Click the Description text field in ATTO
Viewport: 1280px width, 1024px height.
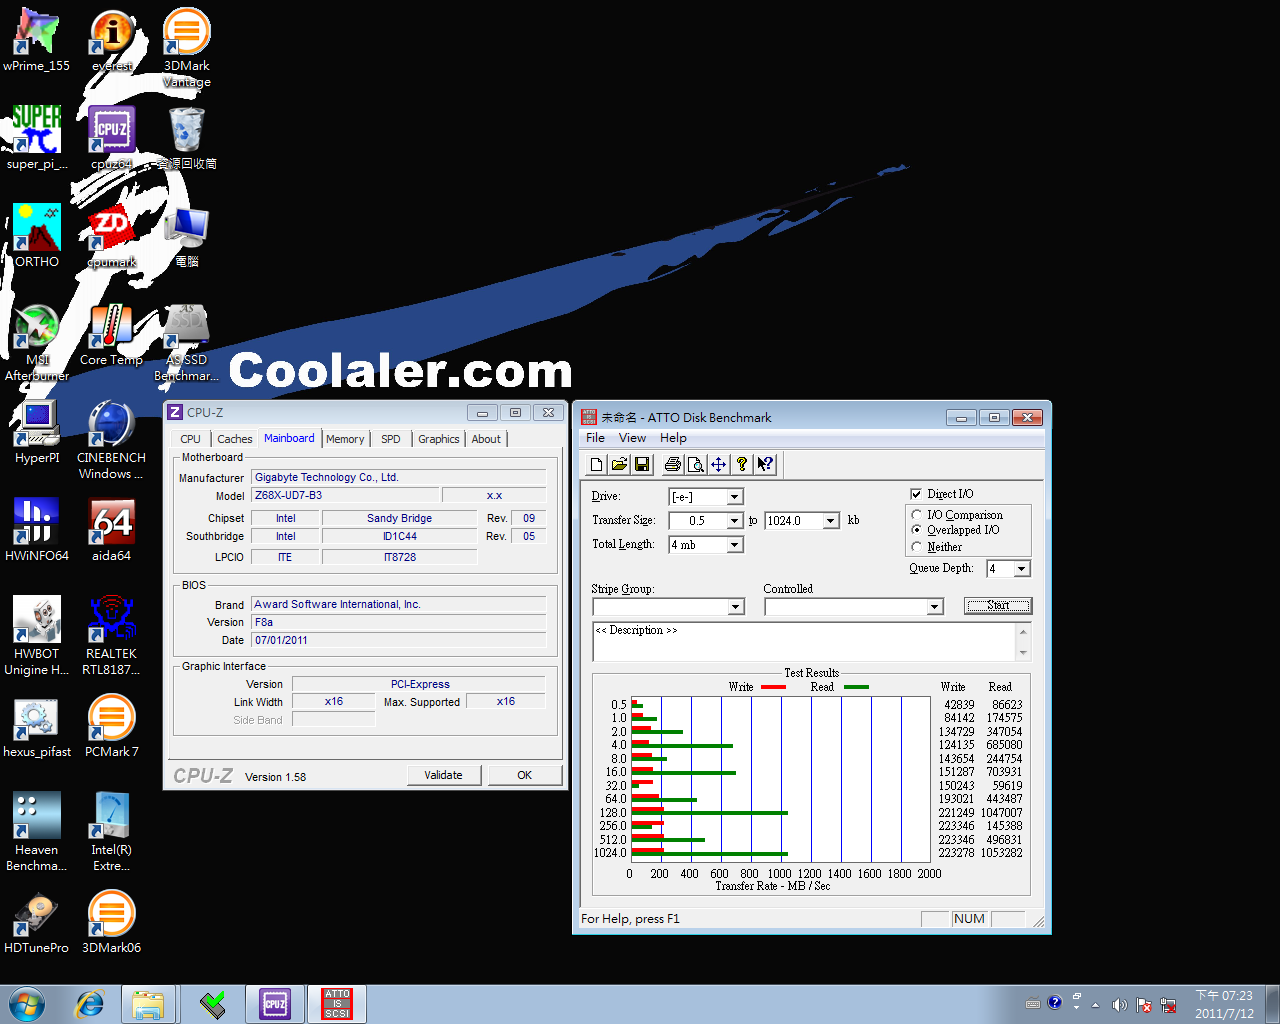point(805,642)
